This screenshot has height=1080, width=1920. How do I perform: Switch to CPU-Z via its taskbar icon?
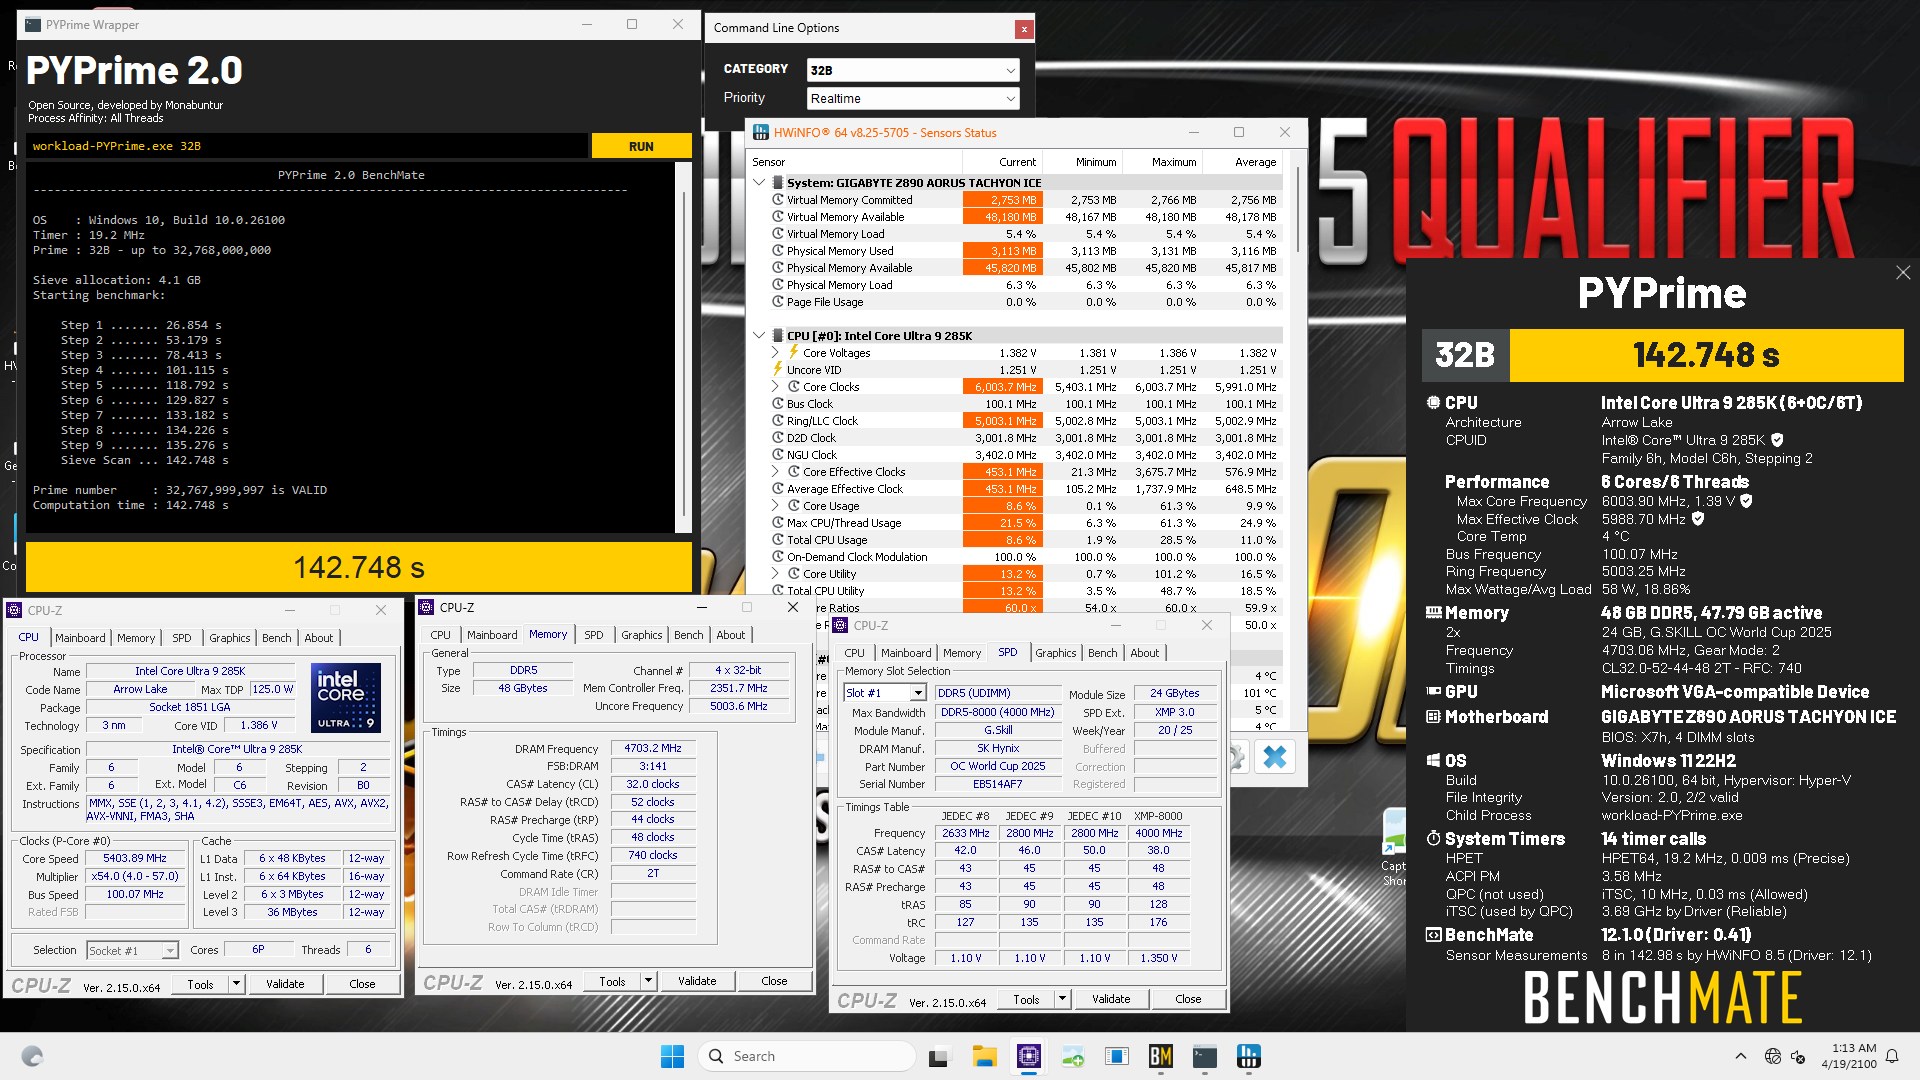1028,1056
